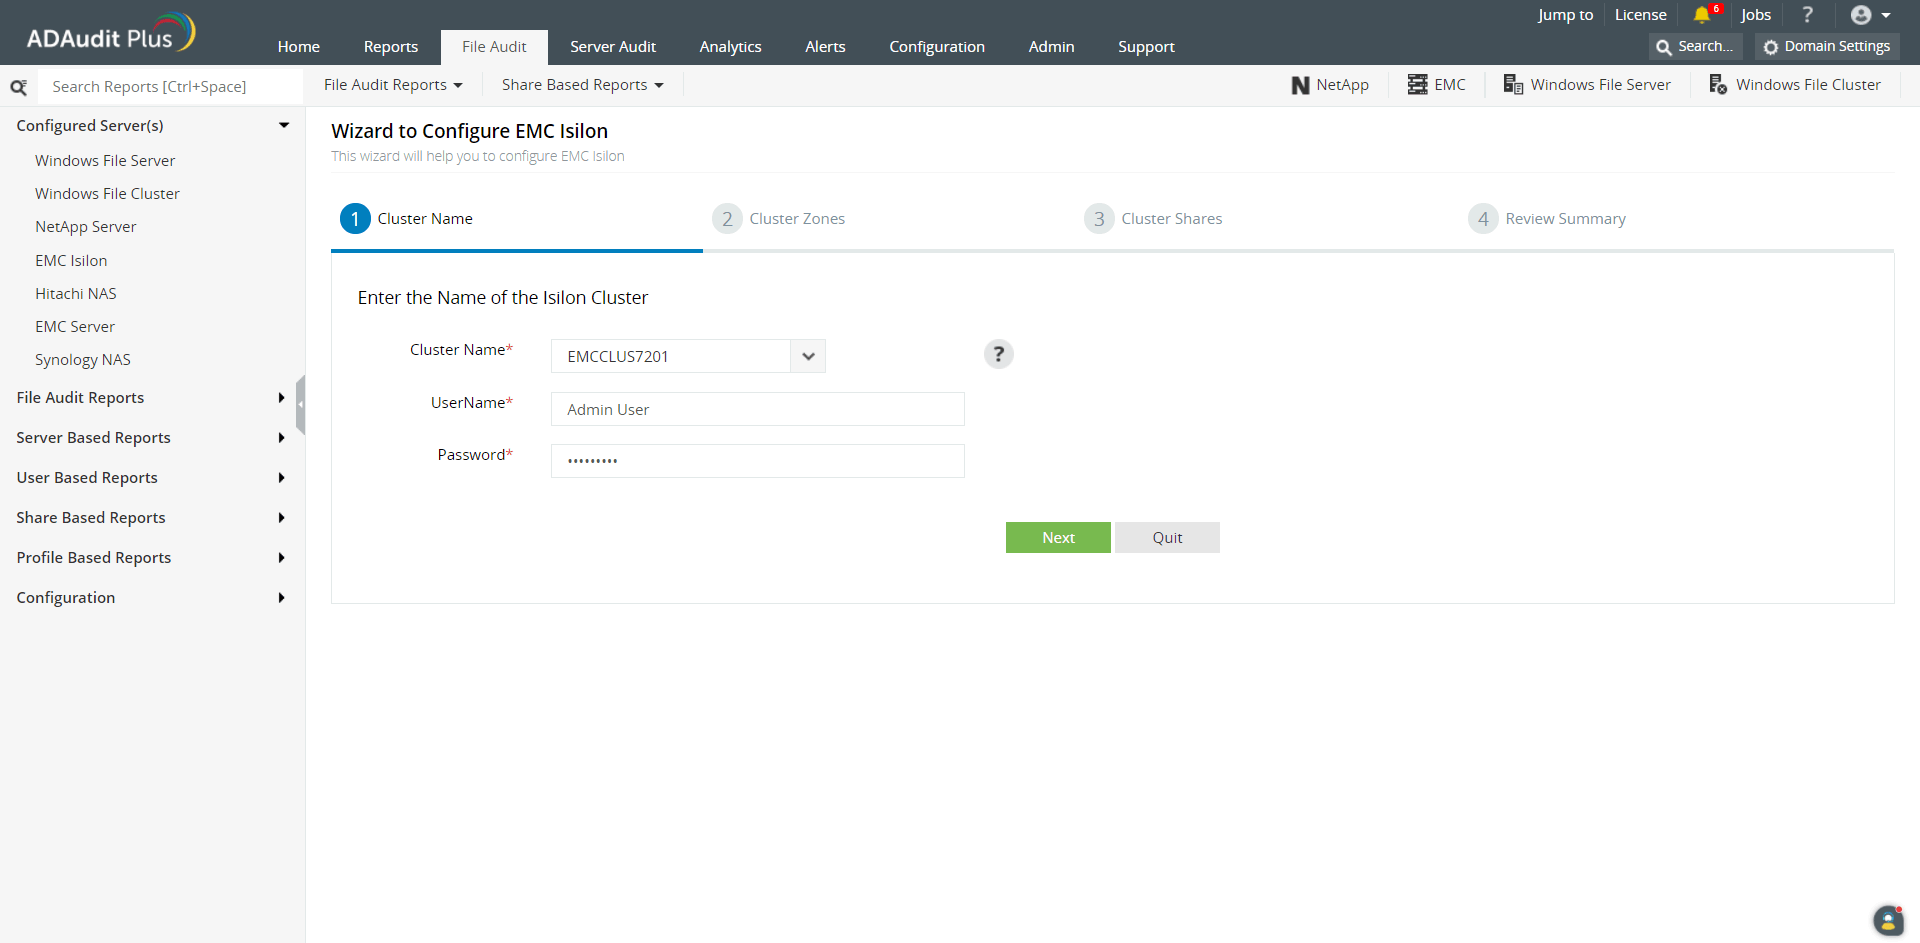1920x943 pixels.
Task: Switch to the Server Audit tab
Action: point(612,47)
